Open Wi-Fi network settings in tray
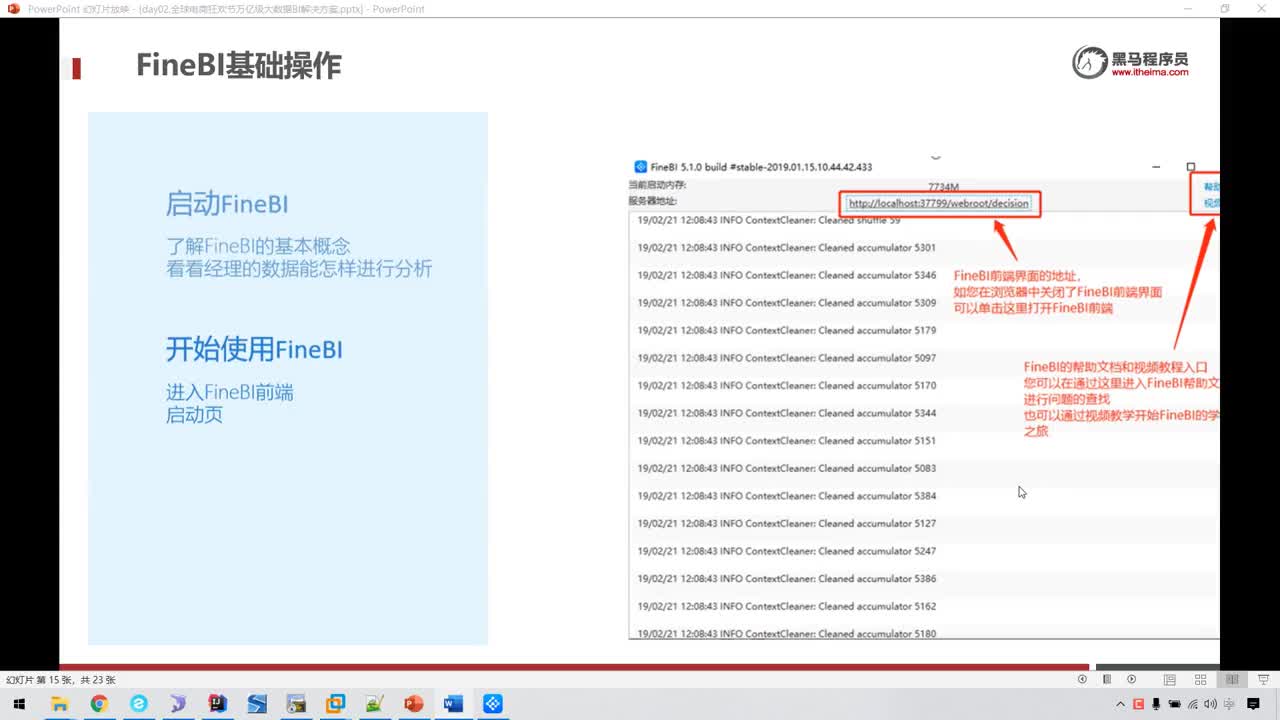This screenshot has height=720, width=1280. coord(1193,704)
